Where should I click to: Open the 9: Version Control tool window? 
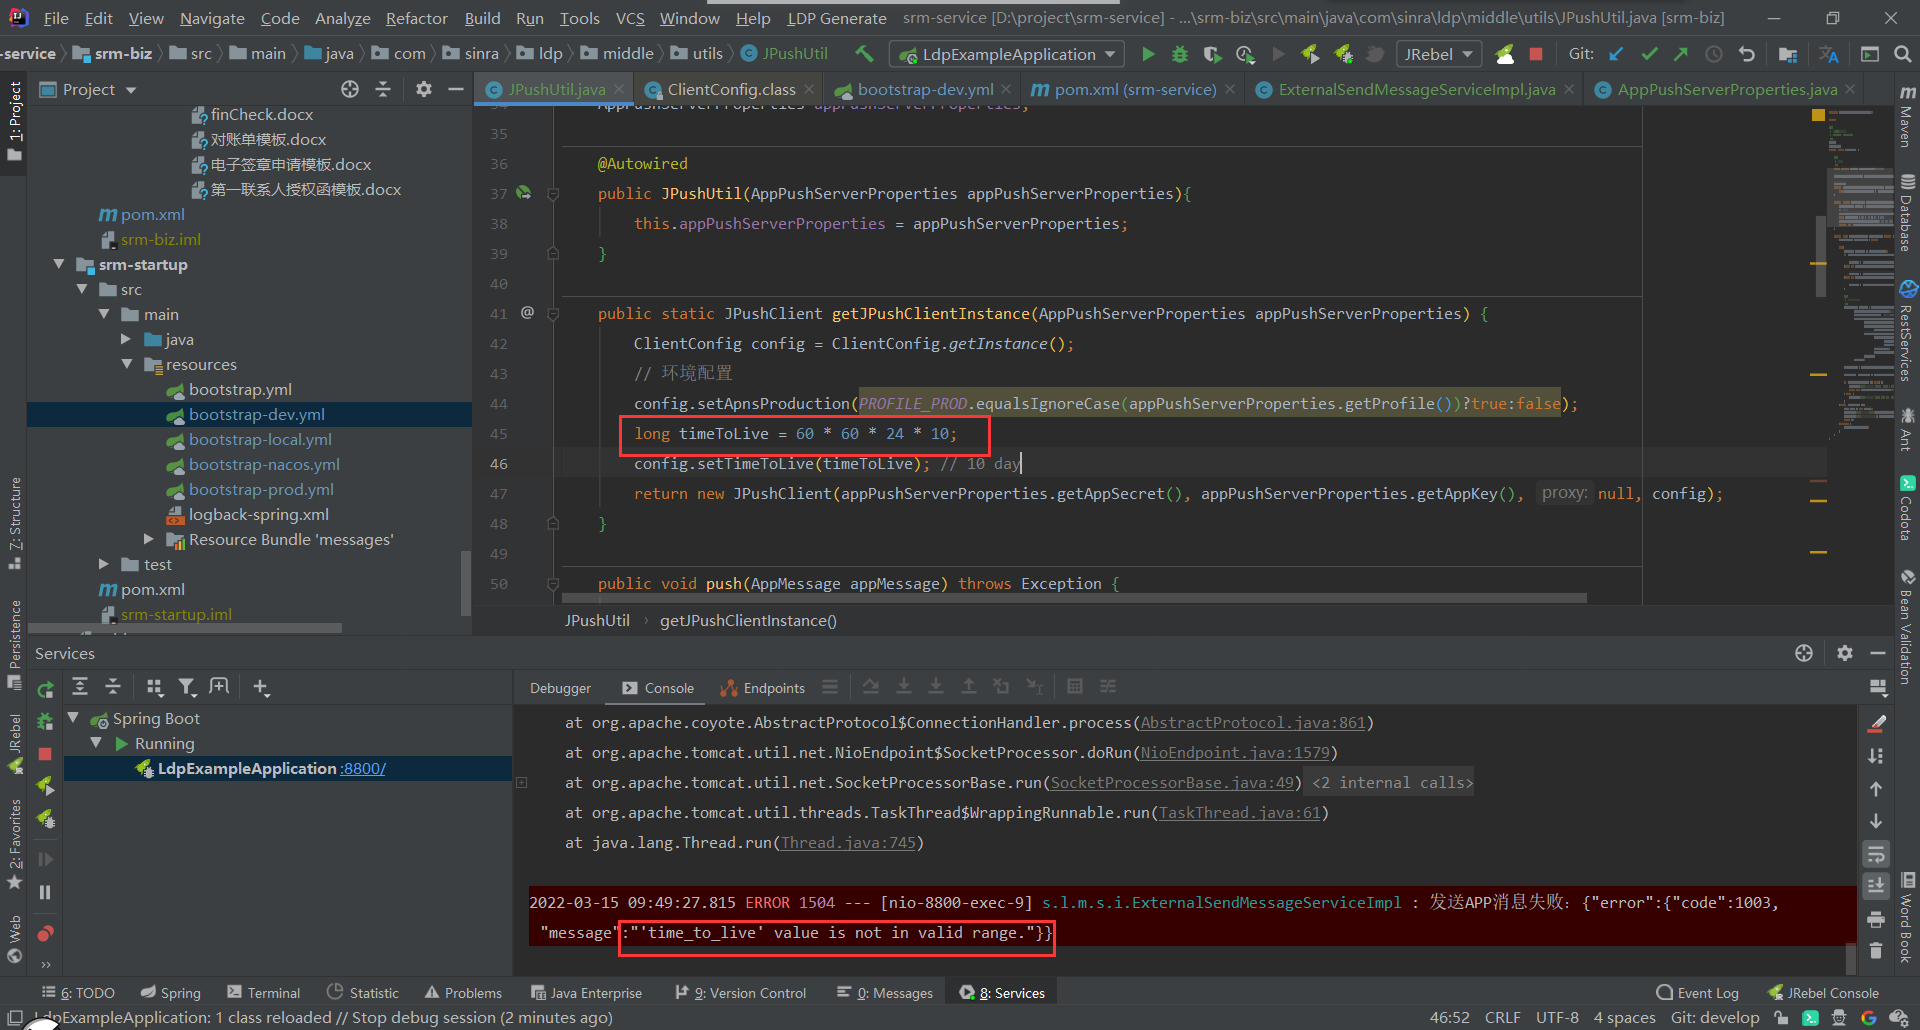point(741,993)
